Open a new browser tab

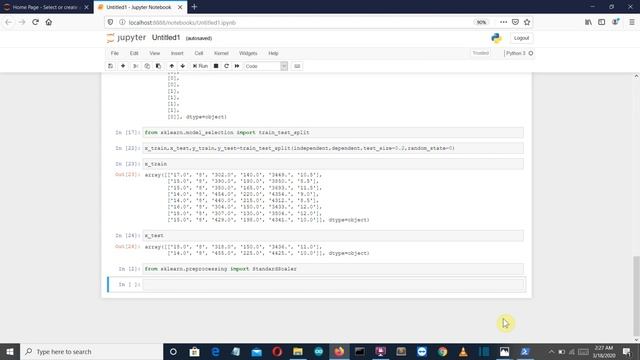194,7
